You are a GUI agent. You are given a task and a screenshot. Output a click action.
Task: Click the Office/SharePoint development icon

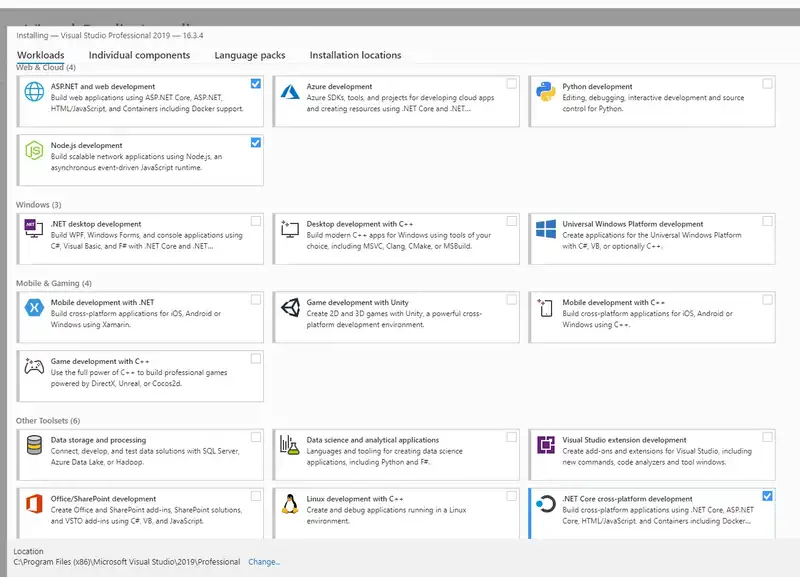coord(34,503)
